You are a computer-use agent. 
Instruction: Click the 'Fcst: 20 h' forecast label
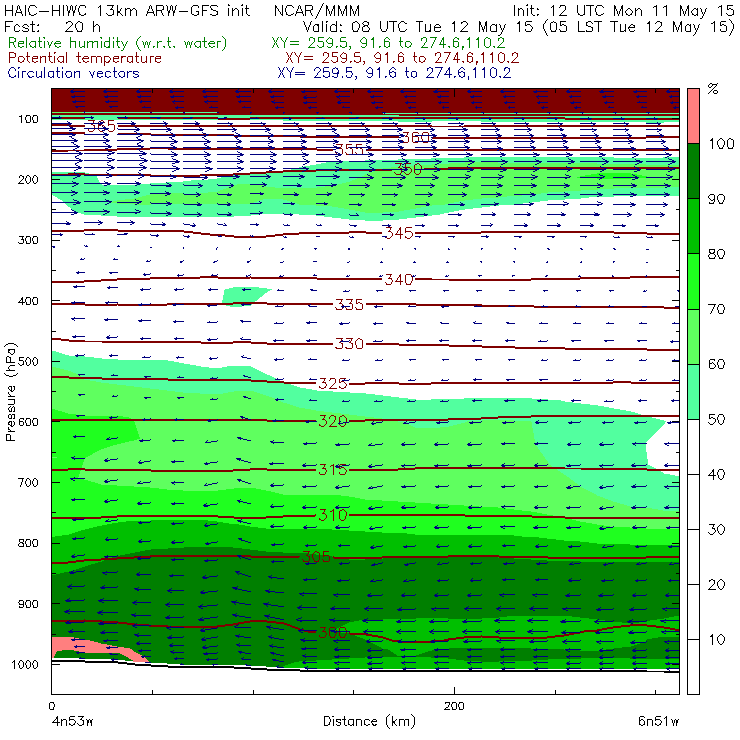pyautogui.click(x=52, y=27)
